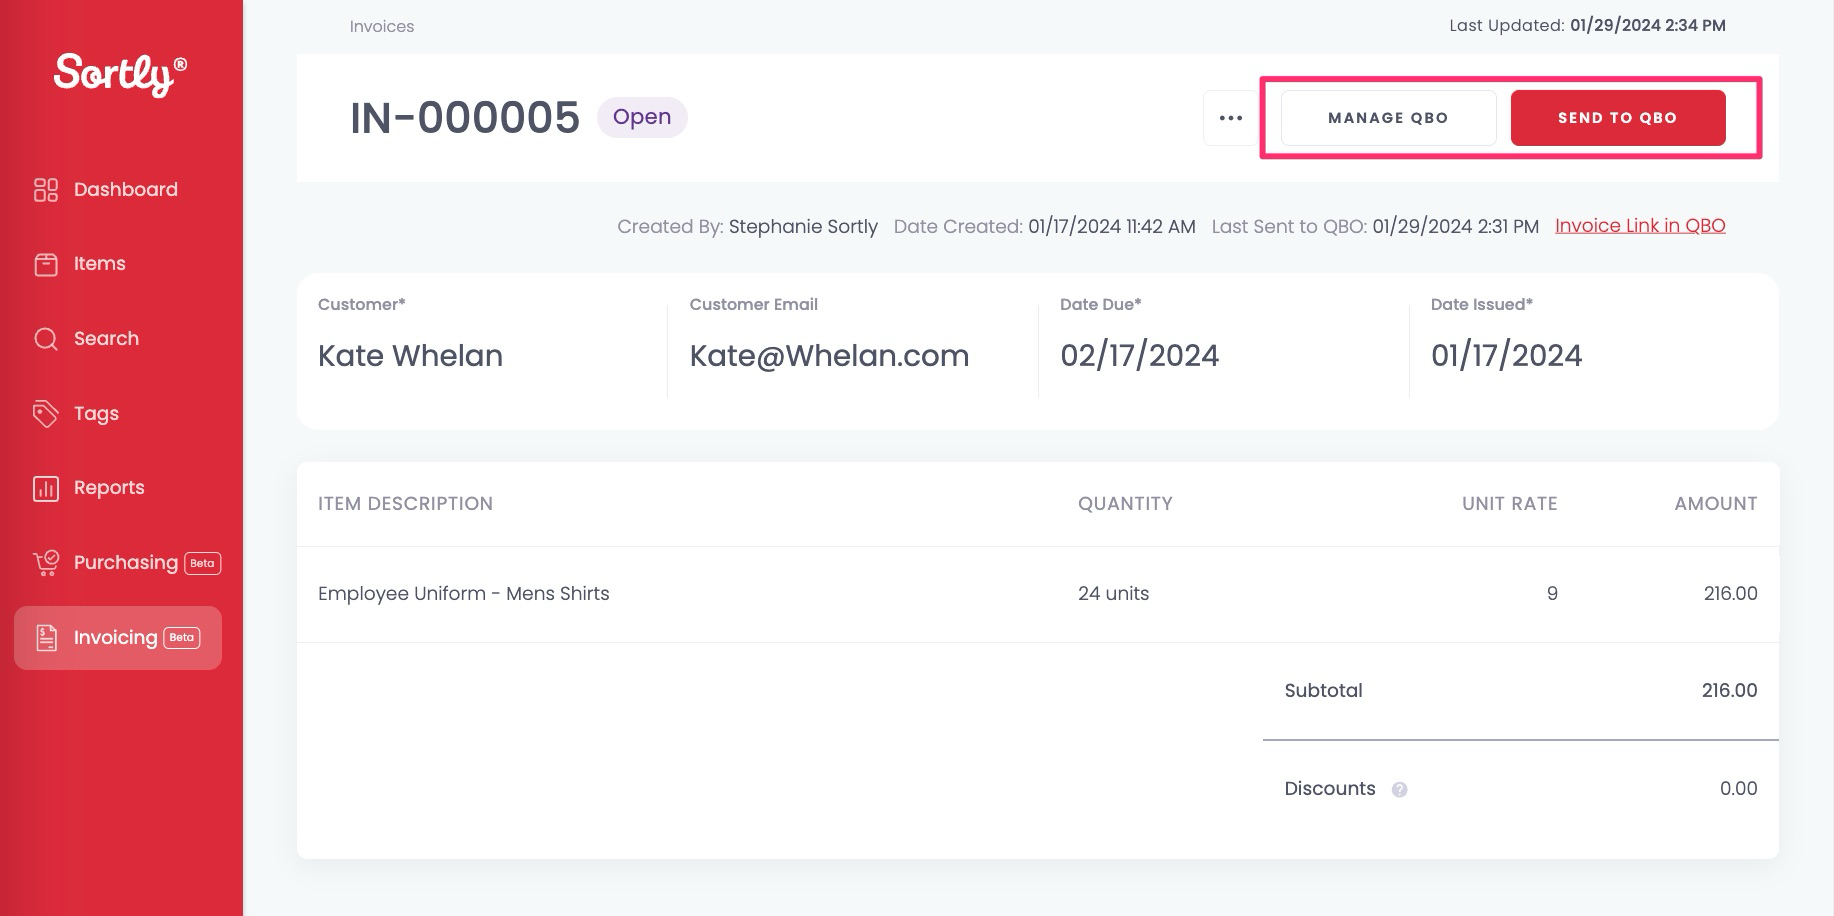1834x916 pixels.
Task: Select the Items box icon in sidebar
Action: [45, 263]
